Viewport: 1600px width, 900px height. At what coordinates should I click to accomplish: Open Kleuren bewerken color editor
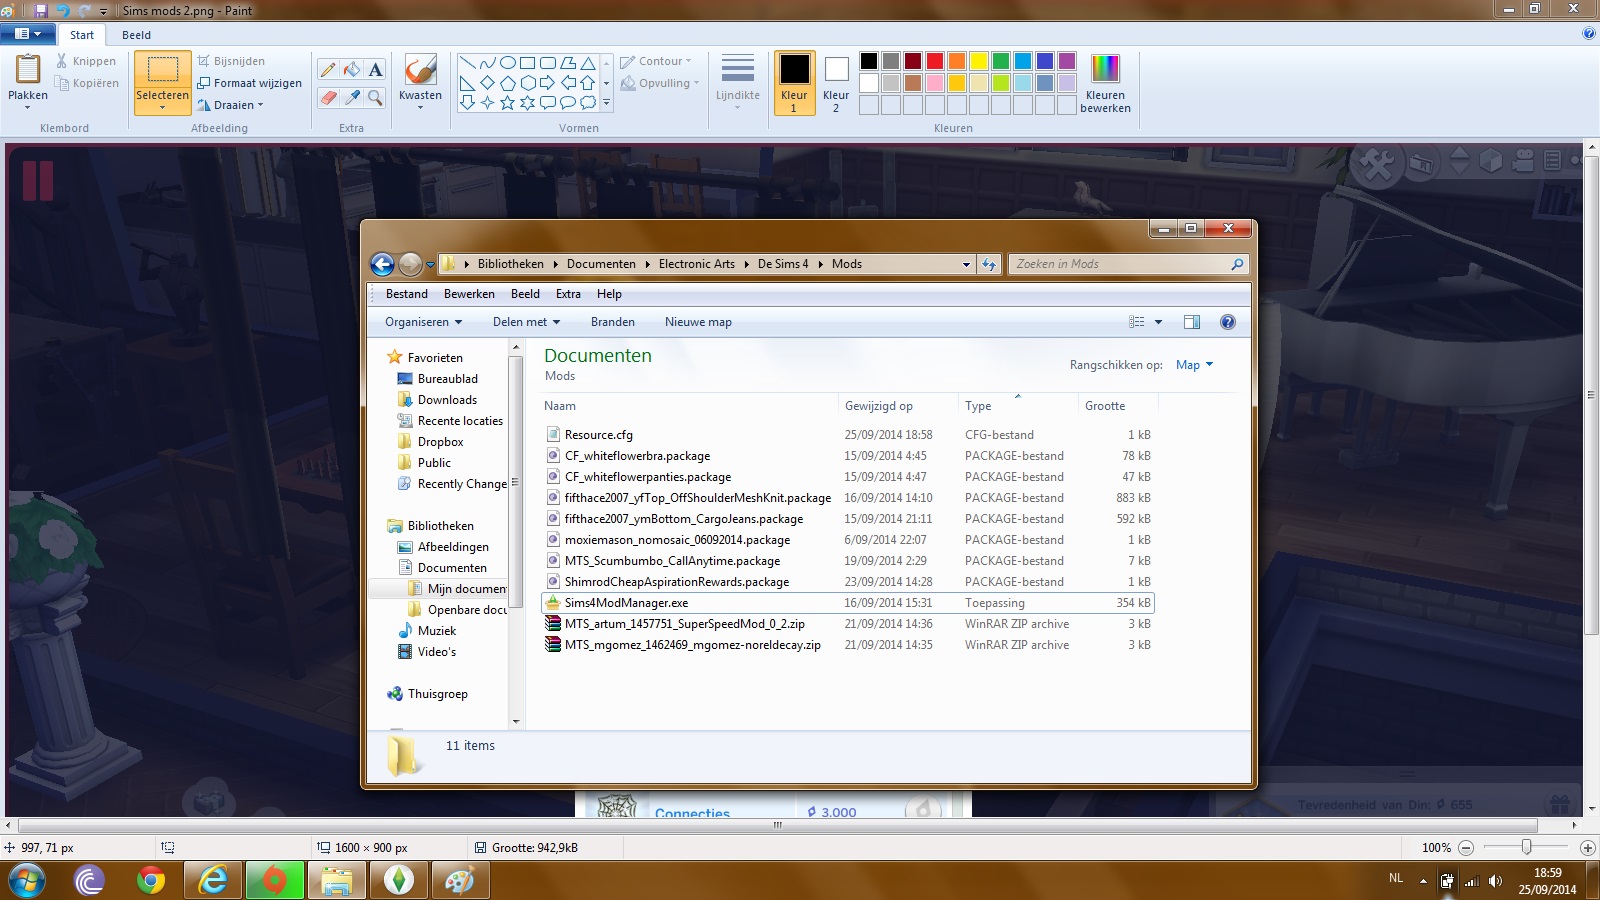(x=1105, y=83)
